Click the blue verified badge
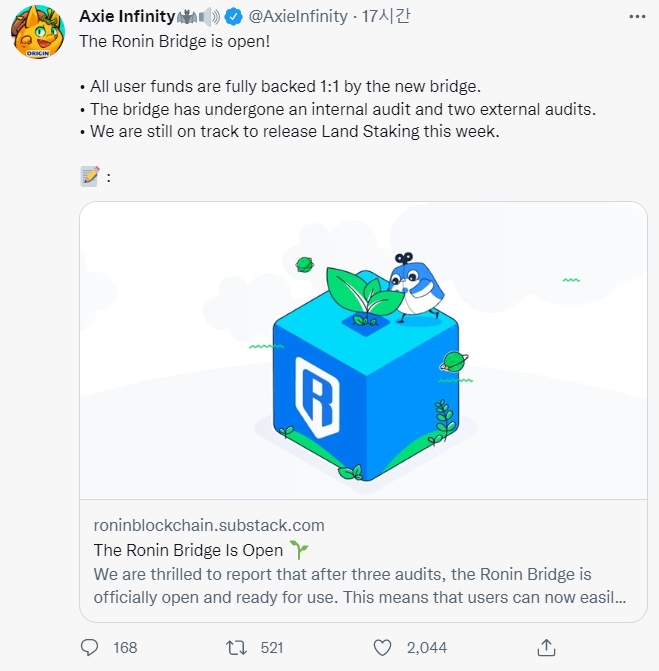Screen dimensions: 659x671 233,17
